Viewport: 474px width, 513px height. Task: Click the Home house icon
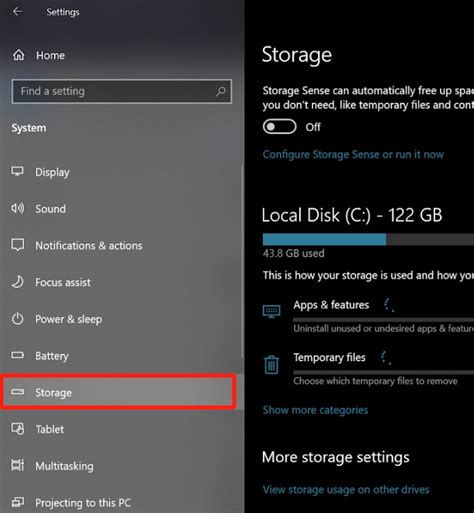[x=19, y=55]
